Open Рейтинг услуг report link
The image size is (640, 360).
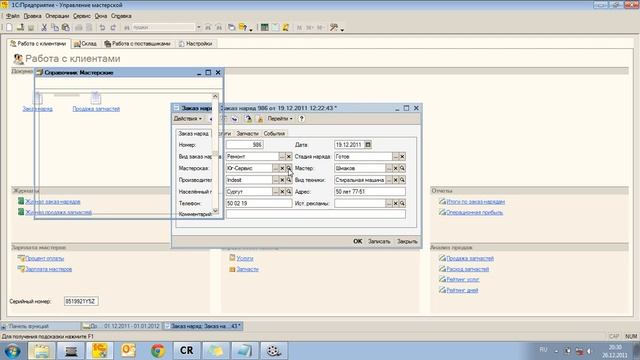point(462,280)
